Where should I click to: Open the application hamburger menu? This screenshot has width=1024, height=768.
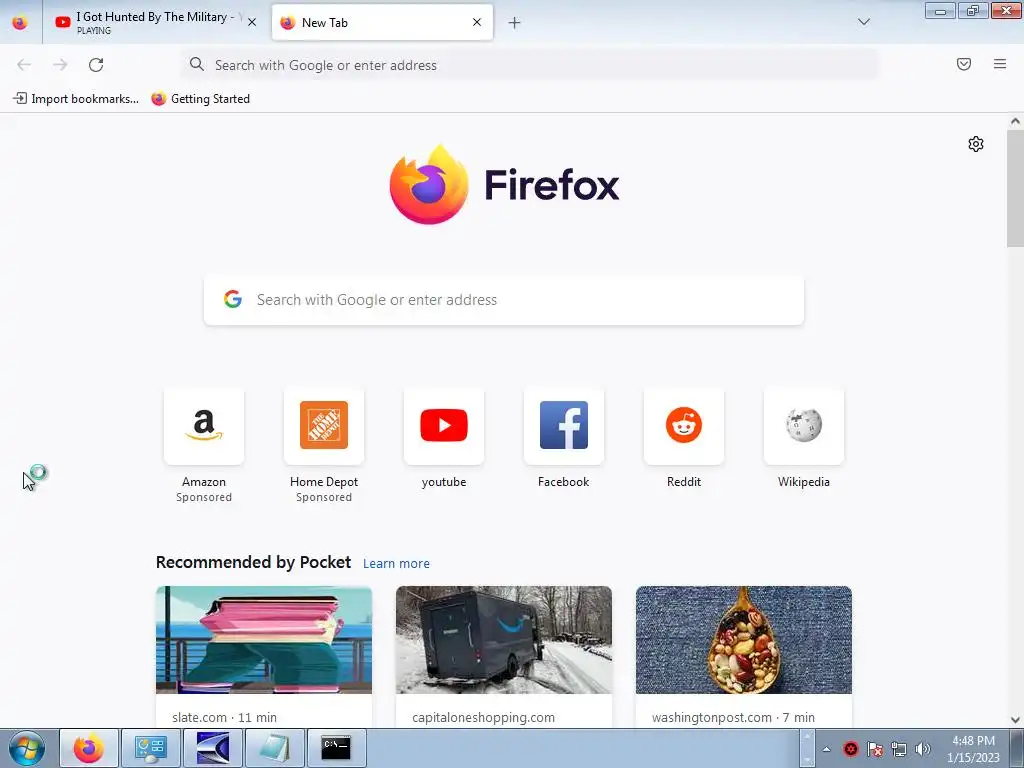(x=1000, y=64)
